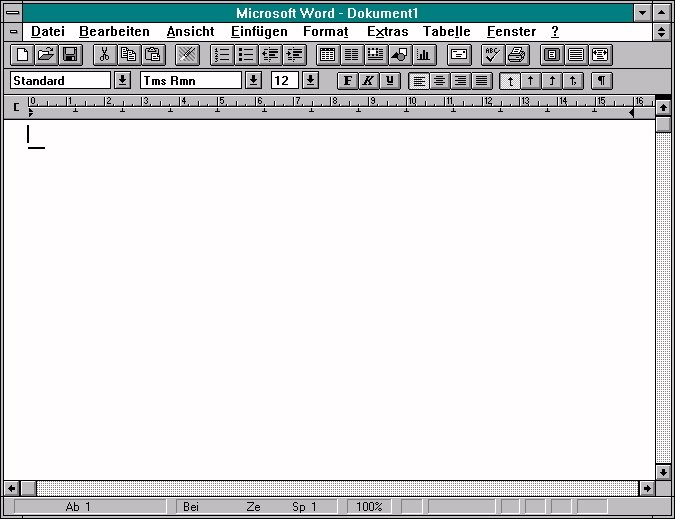
Task: Click the numbered list icon
Action: 222,55
